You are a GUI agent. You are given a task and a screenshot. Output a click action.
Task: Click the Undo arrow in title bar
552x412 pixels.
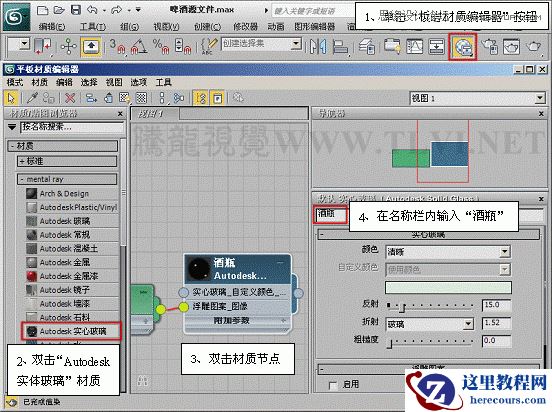[x=92, y=10]
